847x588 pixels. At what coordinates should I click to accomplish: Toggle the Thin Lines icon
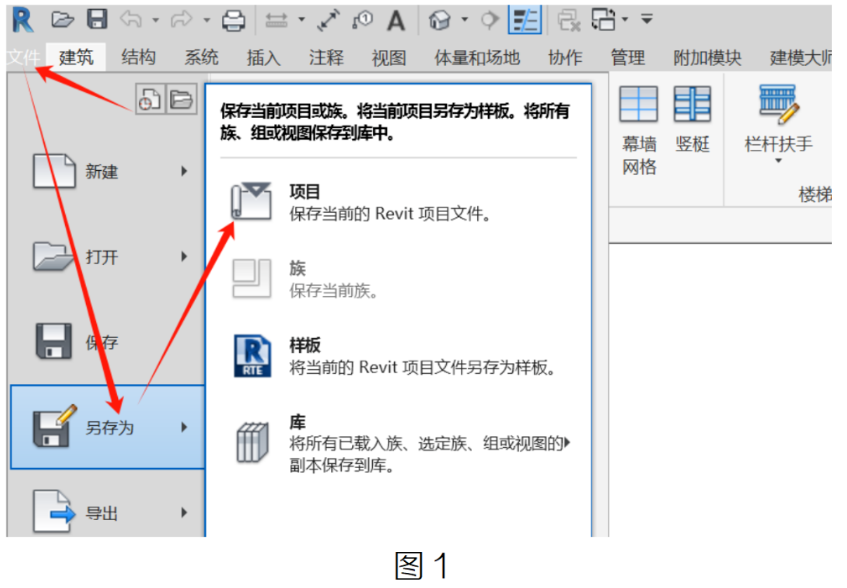click(x=525, y=20)
